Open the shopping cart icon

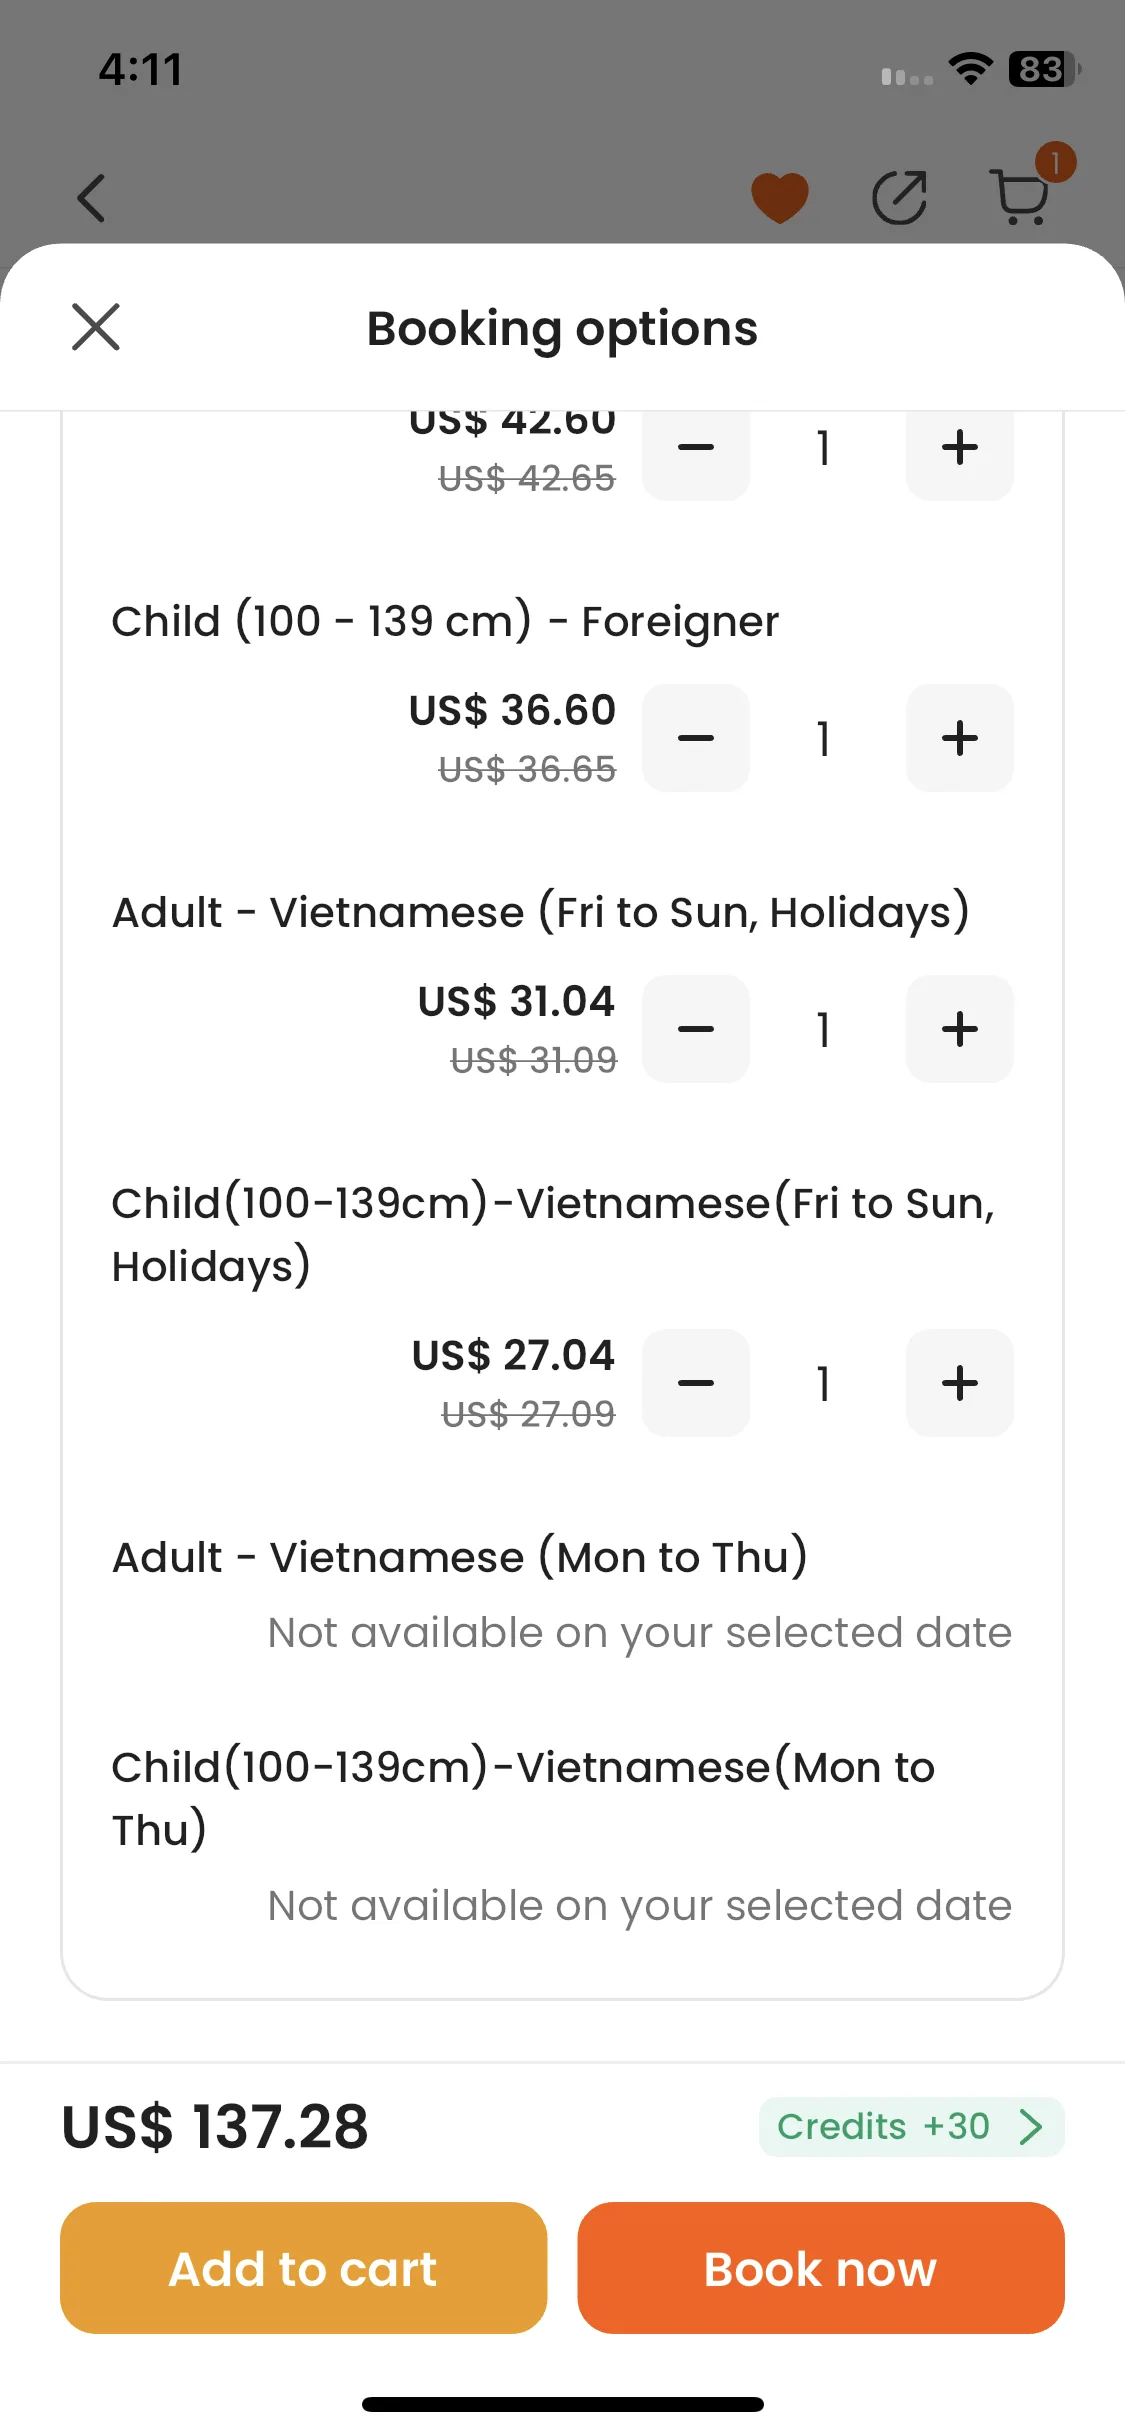pyautogui.click(x=1020, y=197)
